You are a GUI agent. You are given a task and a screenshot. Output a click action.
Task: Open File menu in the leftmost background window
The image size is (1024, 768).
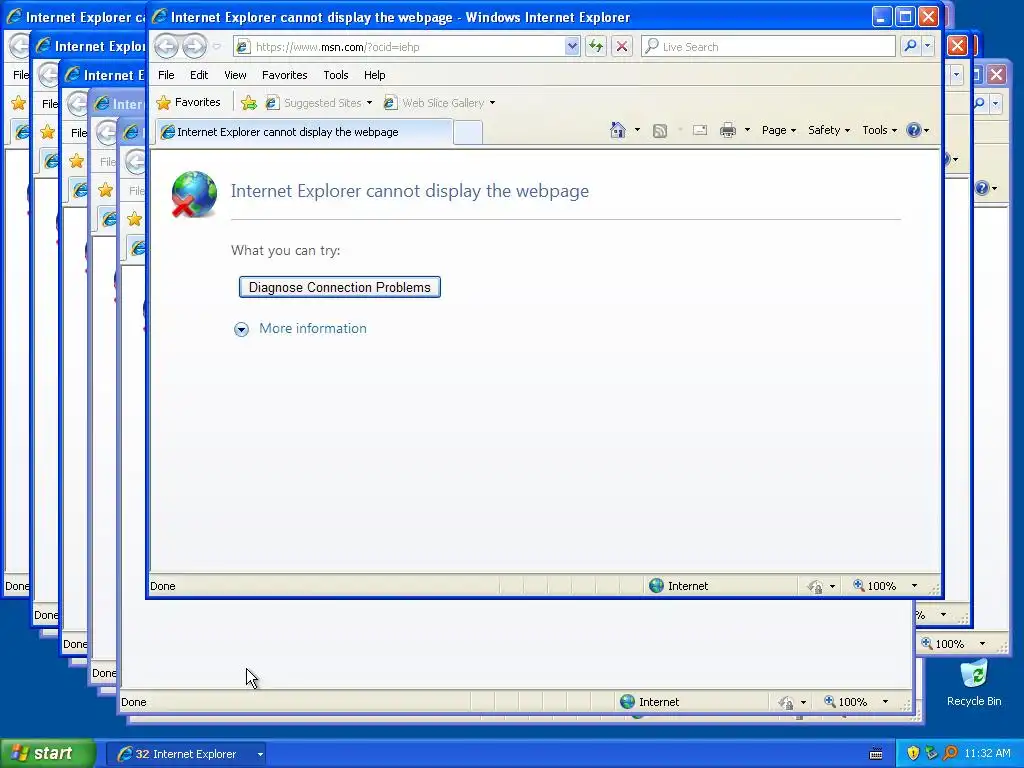click(x=20, y=75)
